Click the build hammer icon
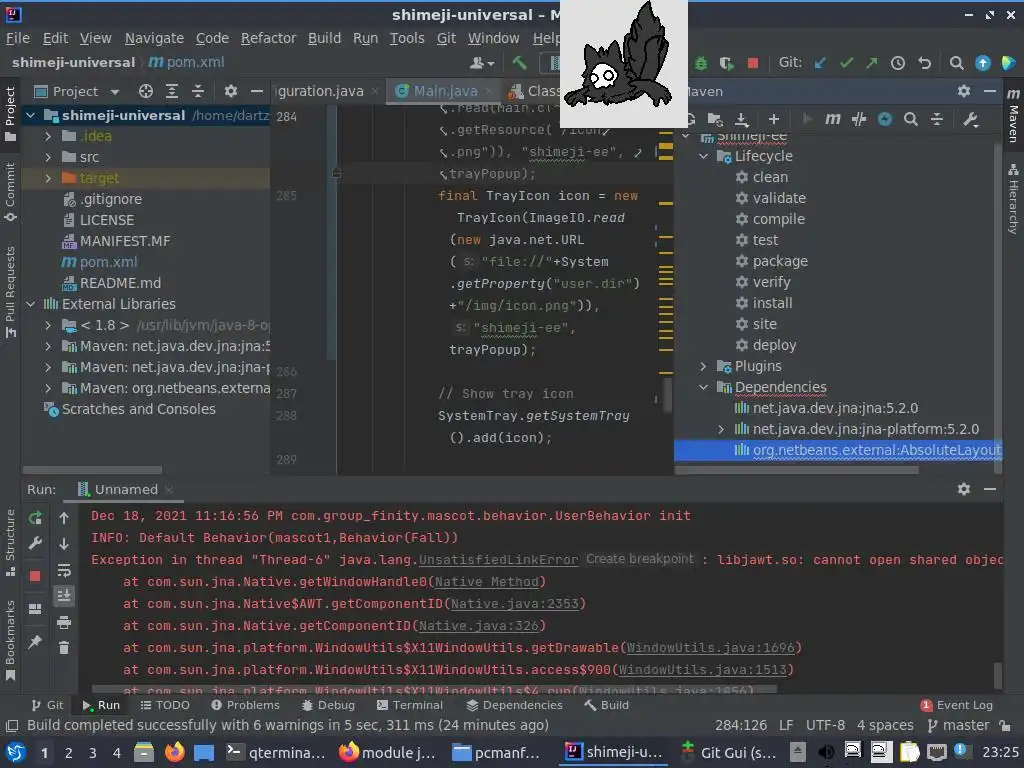 click(520, 63)
